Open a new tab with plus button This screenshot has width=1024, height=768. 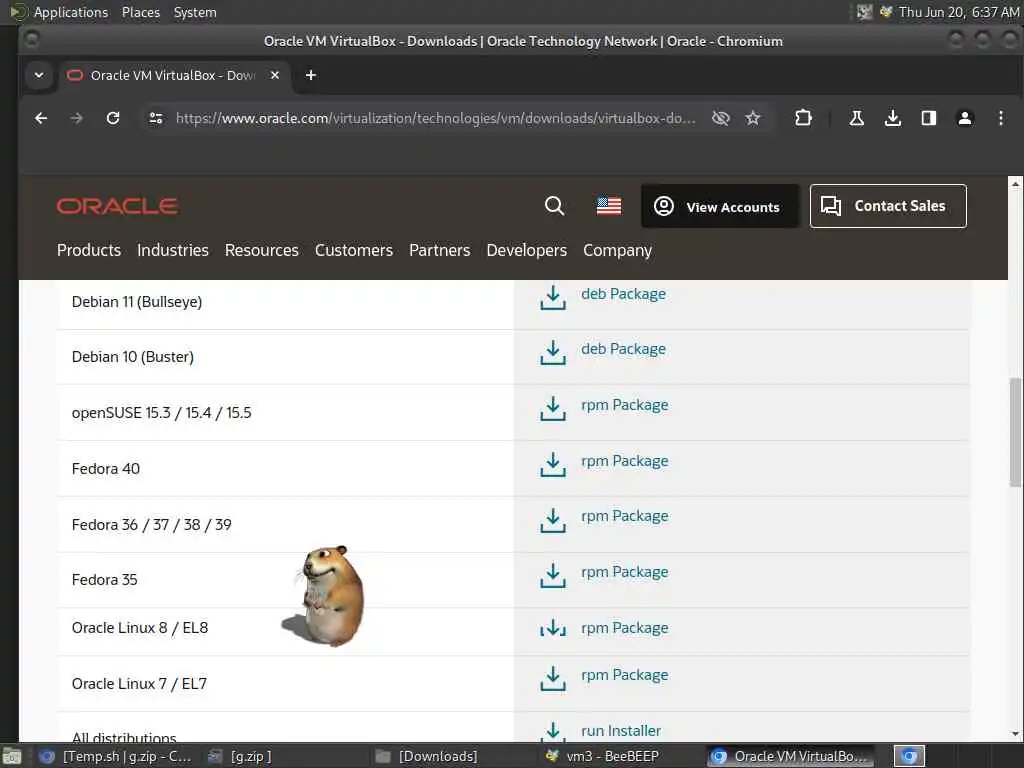coord(311,75)
